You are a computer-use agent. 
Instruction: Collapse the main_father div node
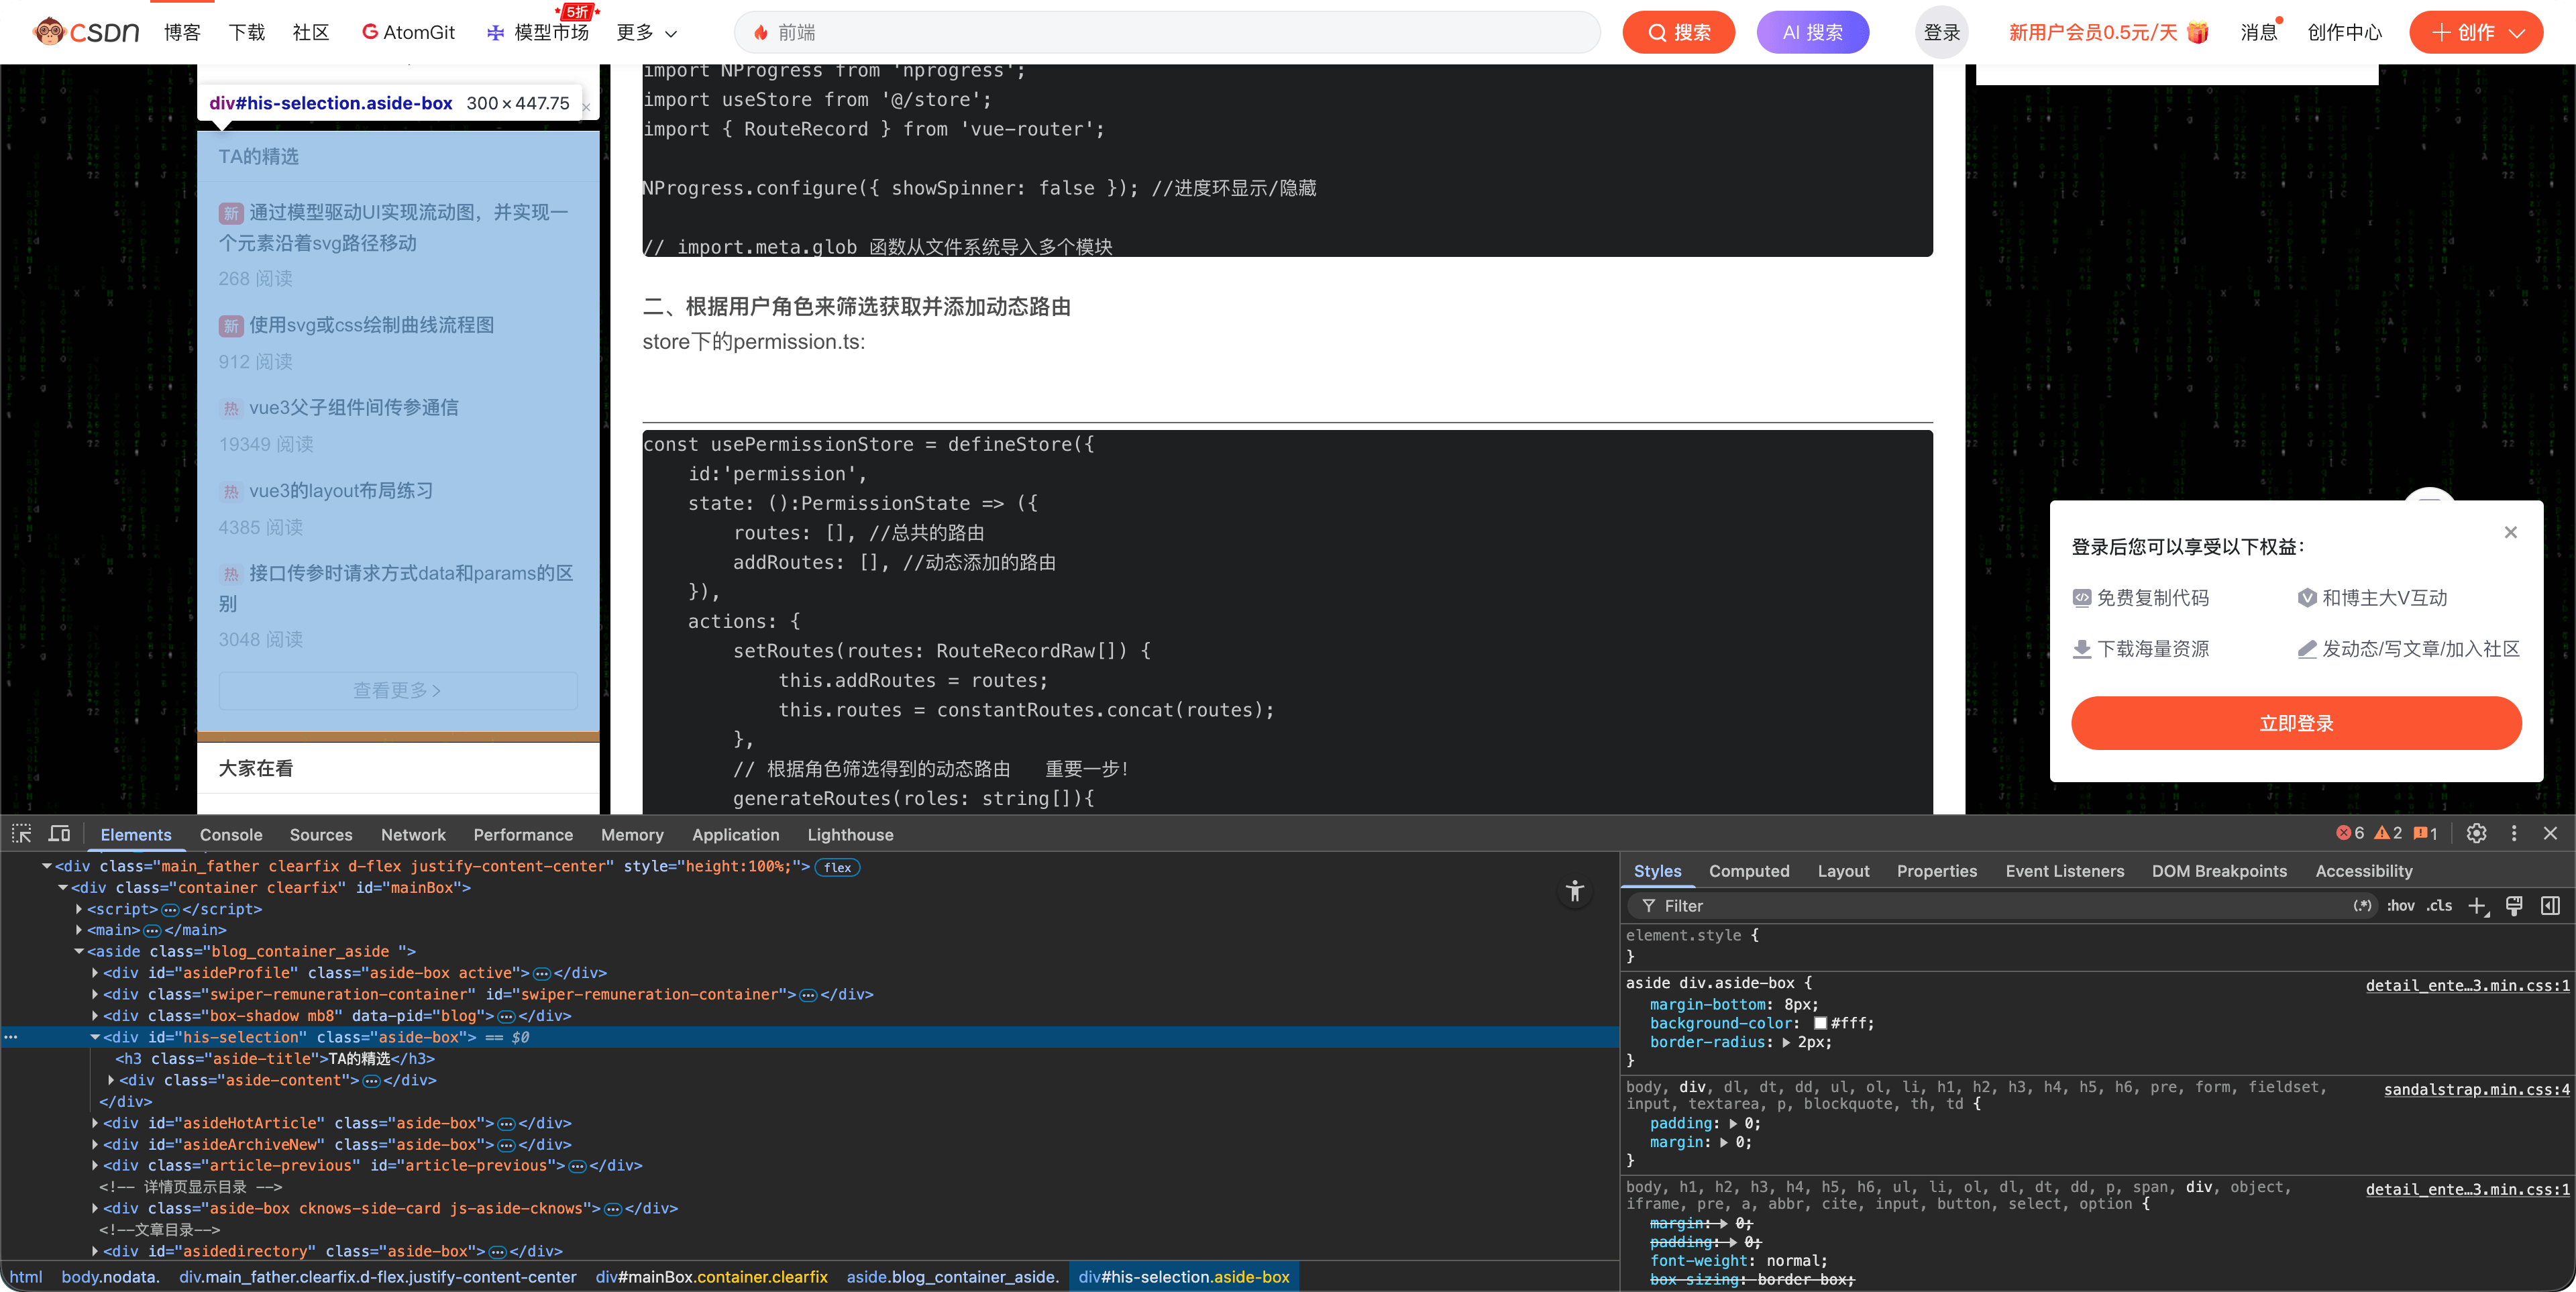[46, 867]
